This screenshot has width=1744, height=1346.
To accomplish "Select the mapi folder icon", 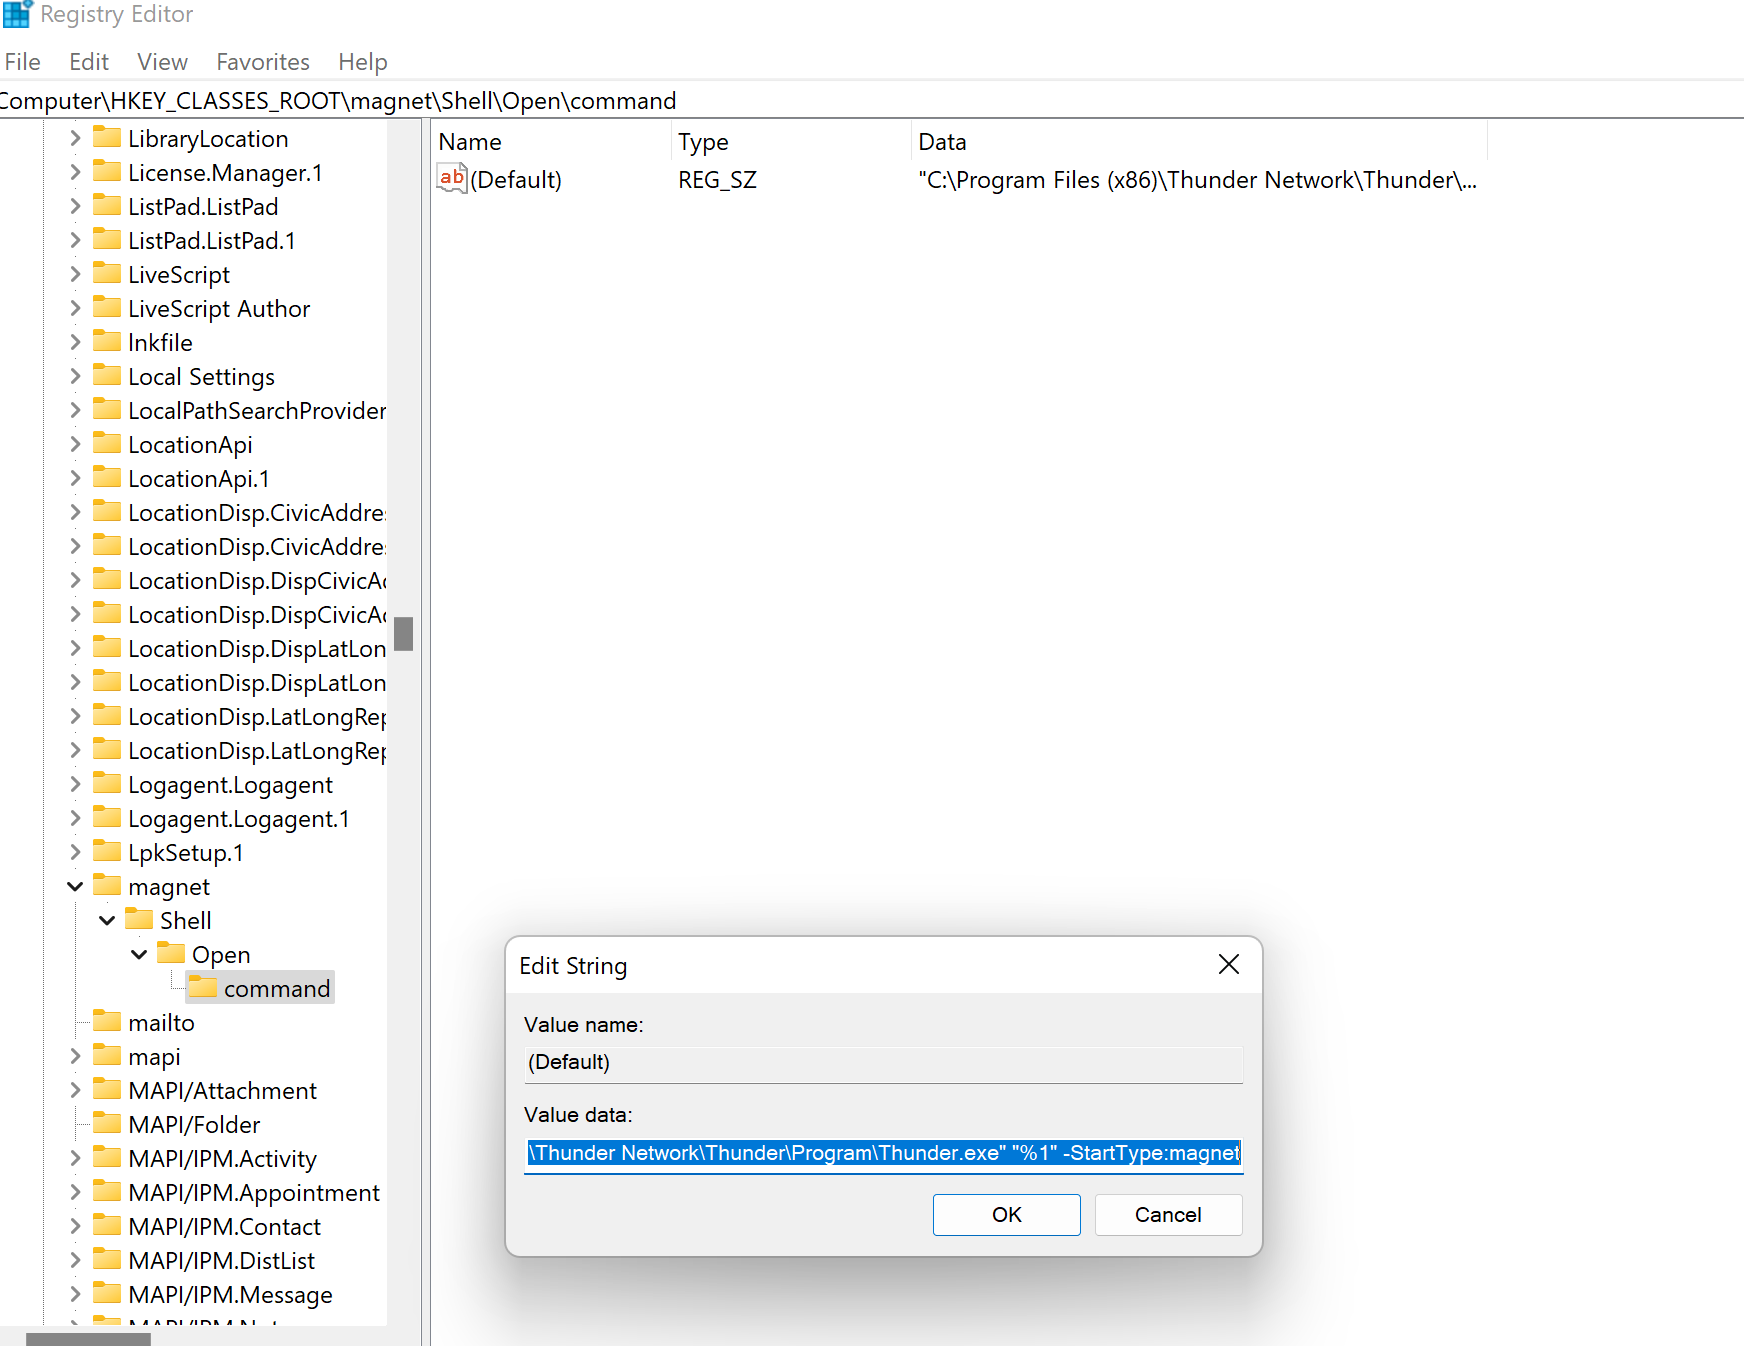I will (107, 1055).
